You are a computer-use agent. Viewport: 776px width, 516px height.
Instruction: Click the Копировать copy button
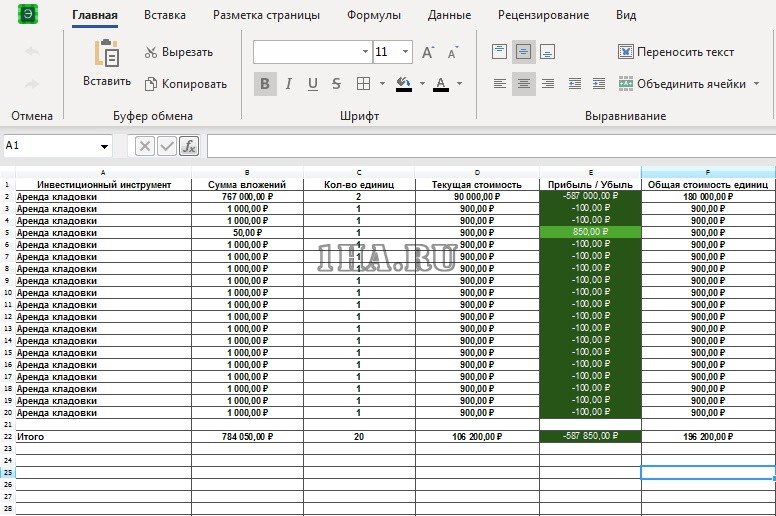185,84
